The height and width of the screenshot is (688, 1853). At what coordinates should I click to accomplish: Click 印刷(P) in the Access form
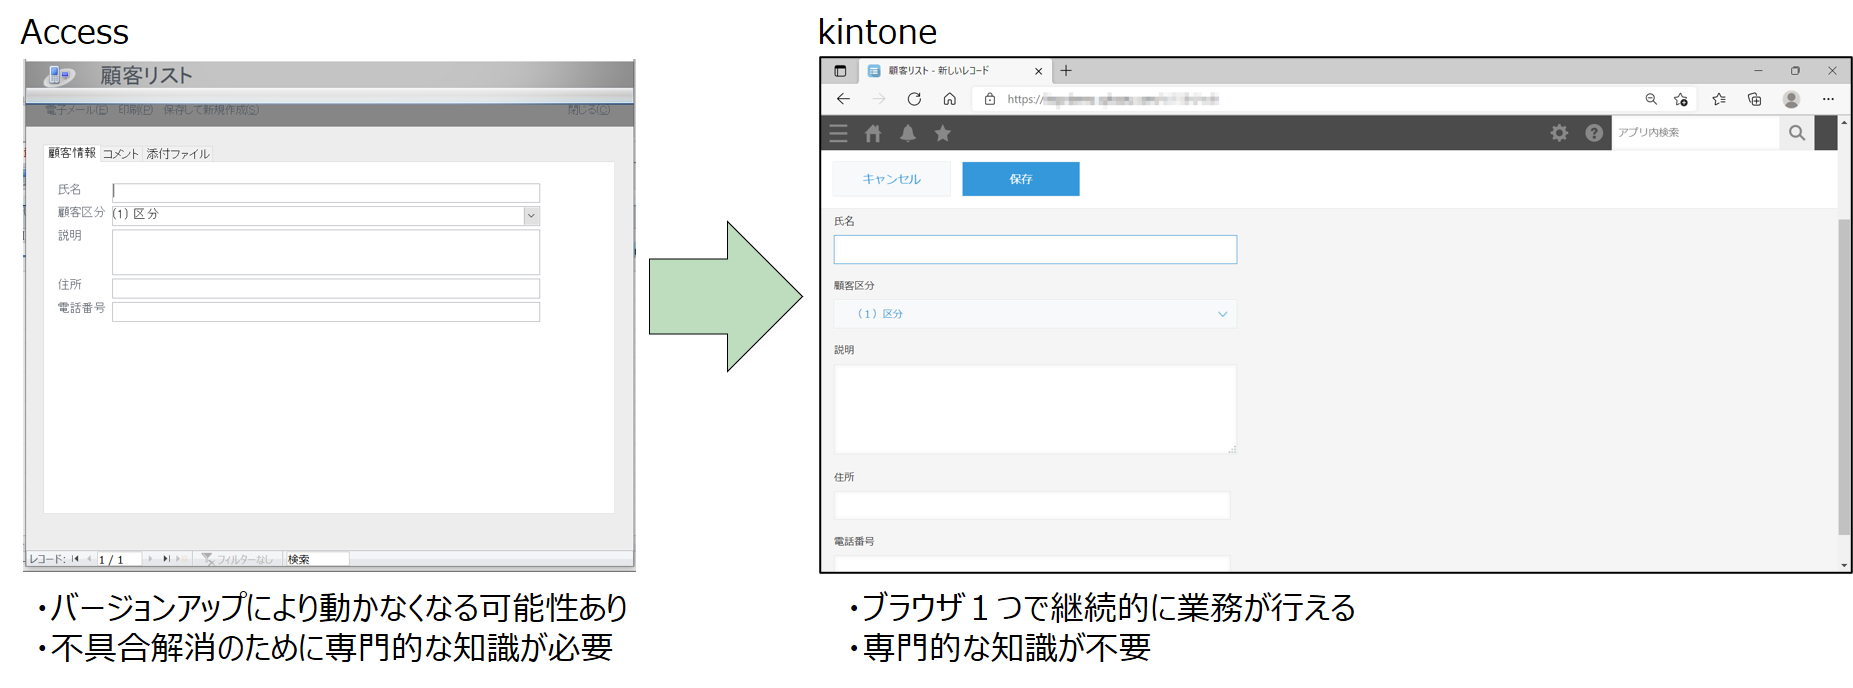(136, 110)
